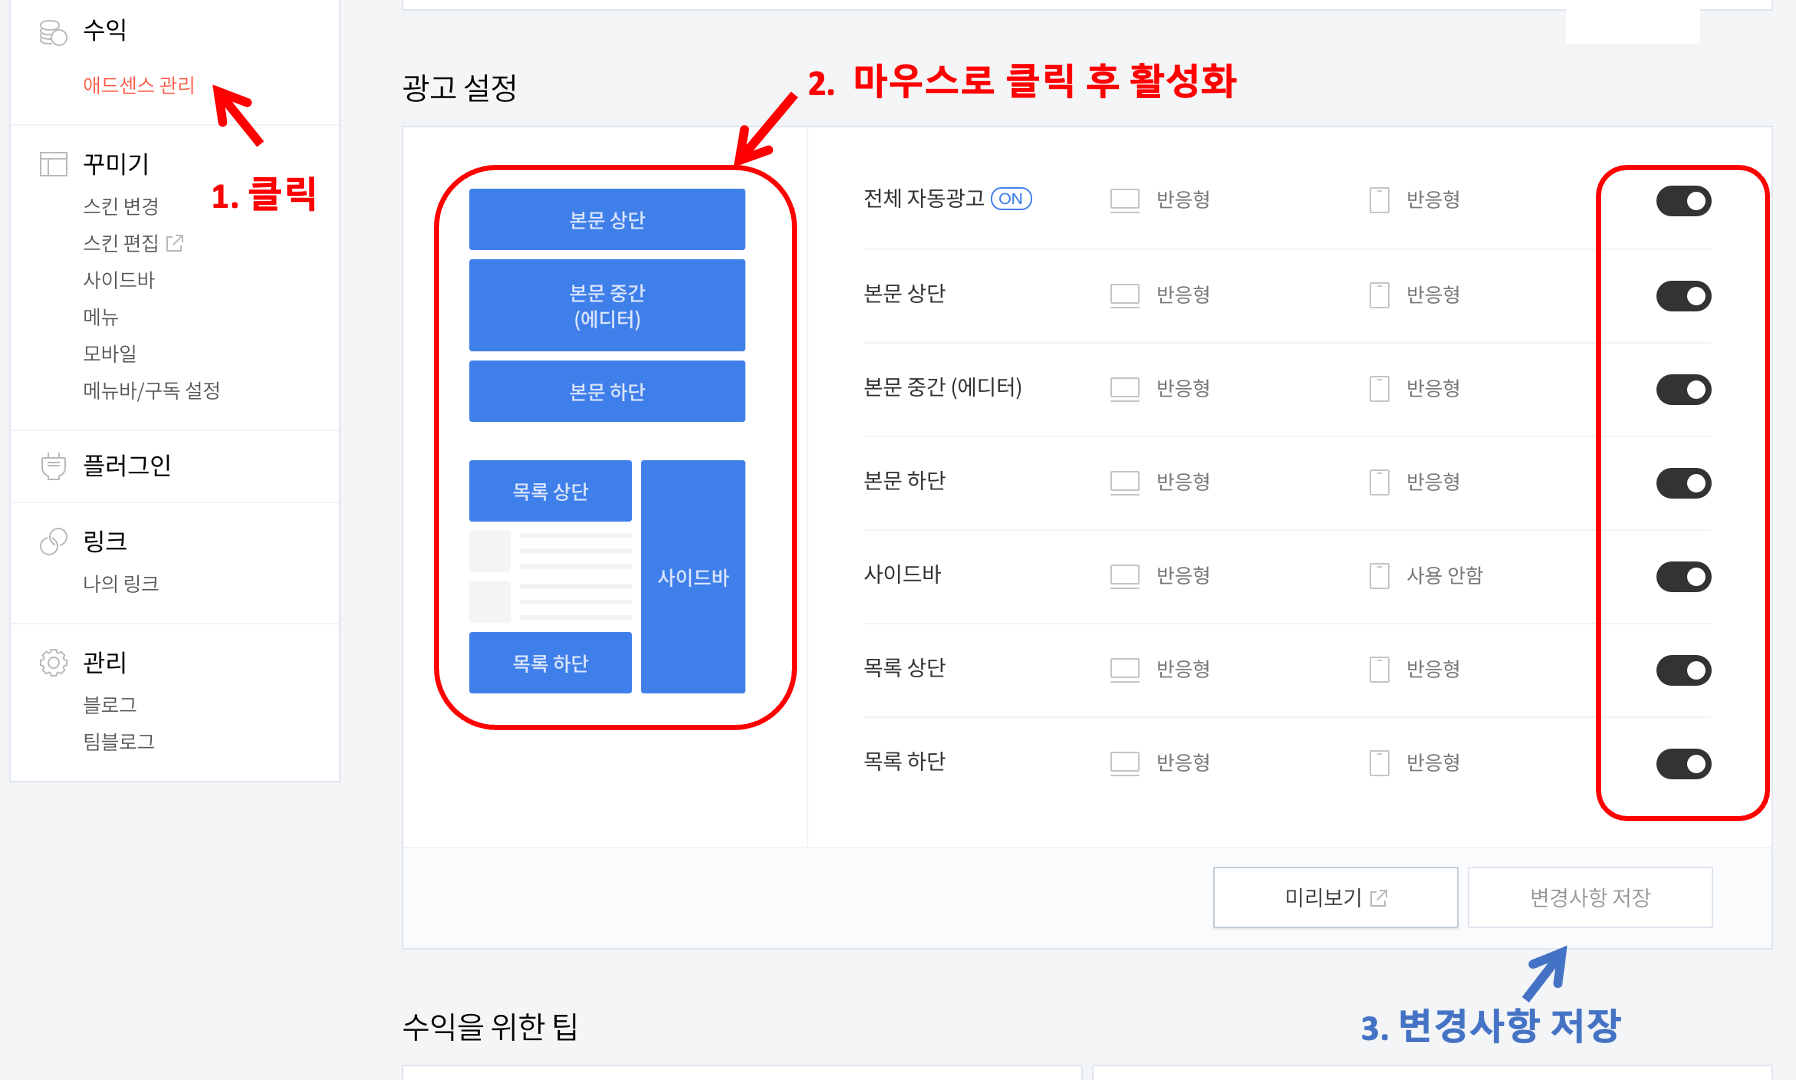Click the mobile icon in 본문 상단 row
Viewport: 1796px width, 1080px height.
(1379, 295)
